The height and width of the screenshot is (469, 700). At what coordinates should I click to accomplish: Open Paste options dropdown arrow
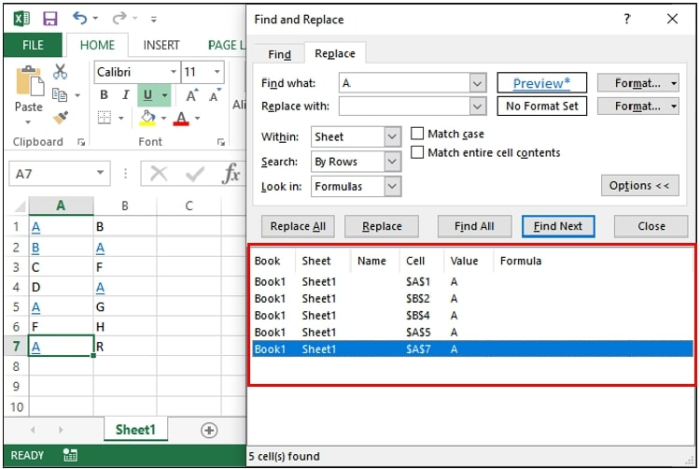point(28,122)
